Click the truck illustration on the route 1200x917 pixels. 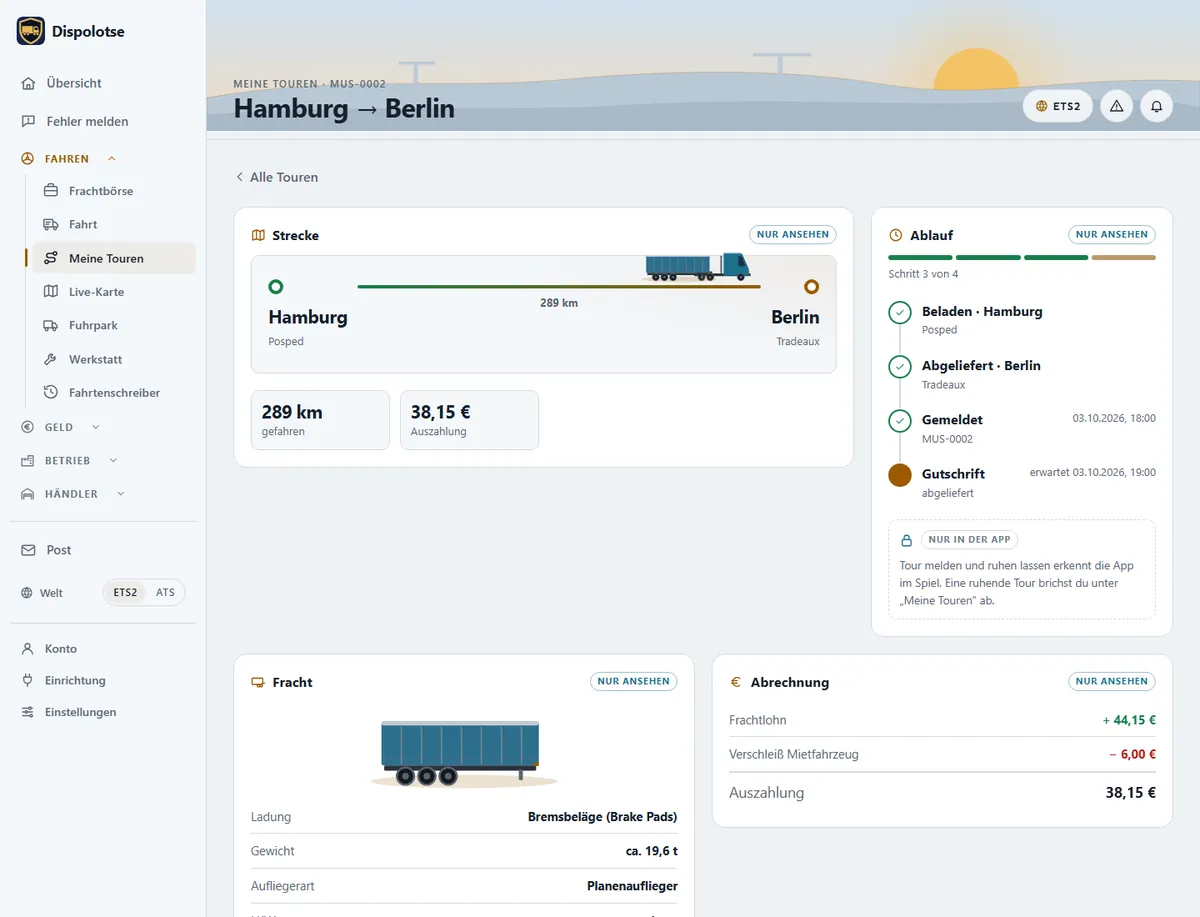coord(698,266)
